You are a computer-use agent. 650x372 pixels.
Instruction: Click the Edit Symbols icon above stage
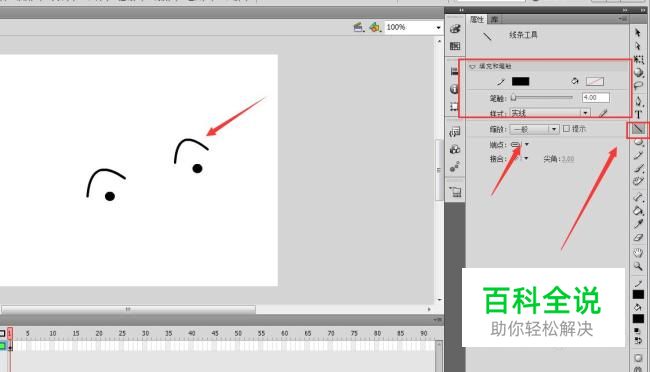pyautogui.click(x=375, y=27)
